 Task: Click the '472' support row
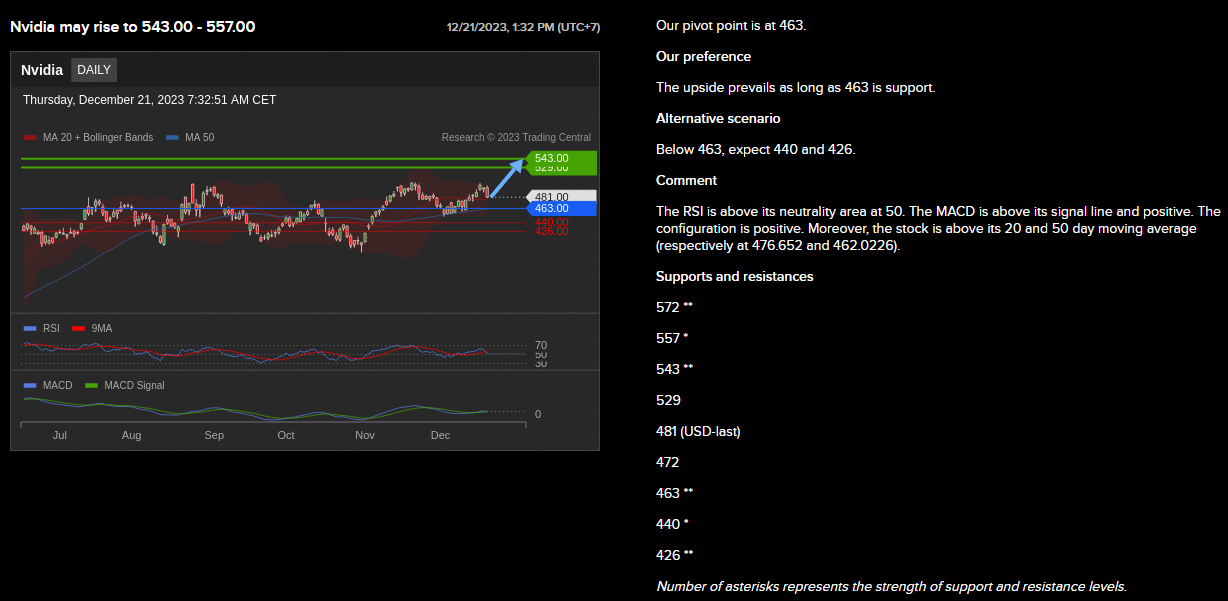click(x=667, y=462)
